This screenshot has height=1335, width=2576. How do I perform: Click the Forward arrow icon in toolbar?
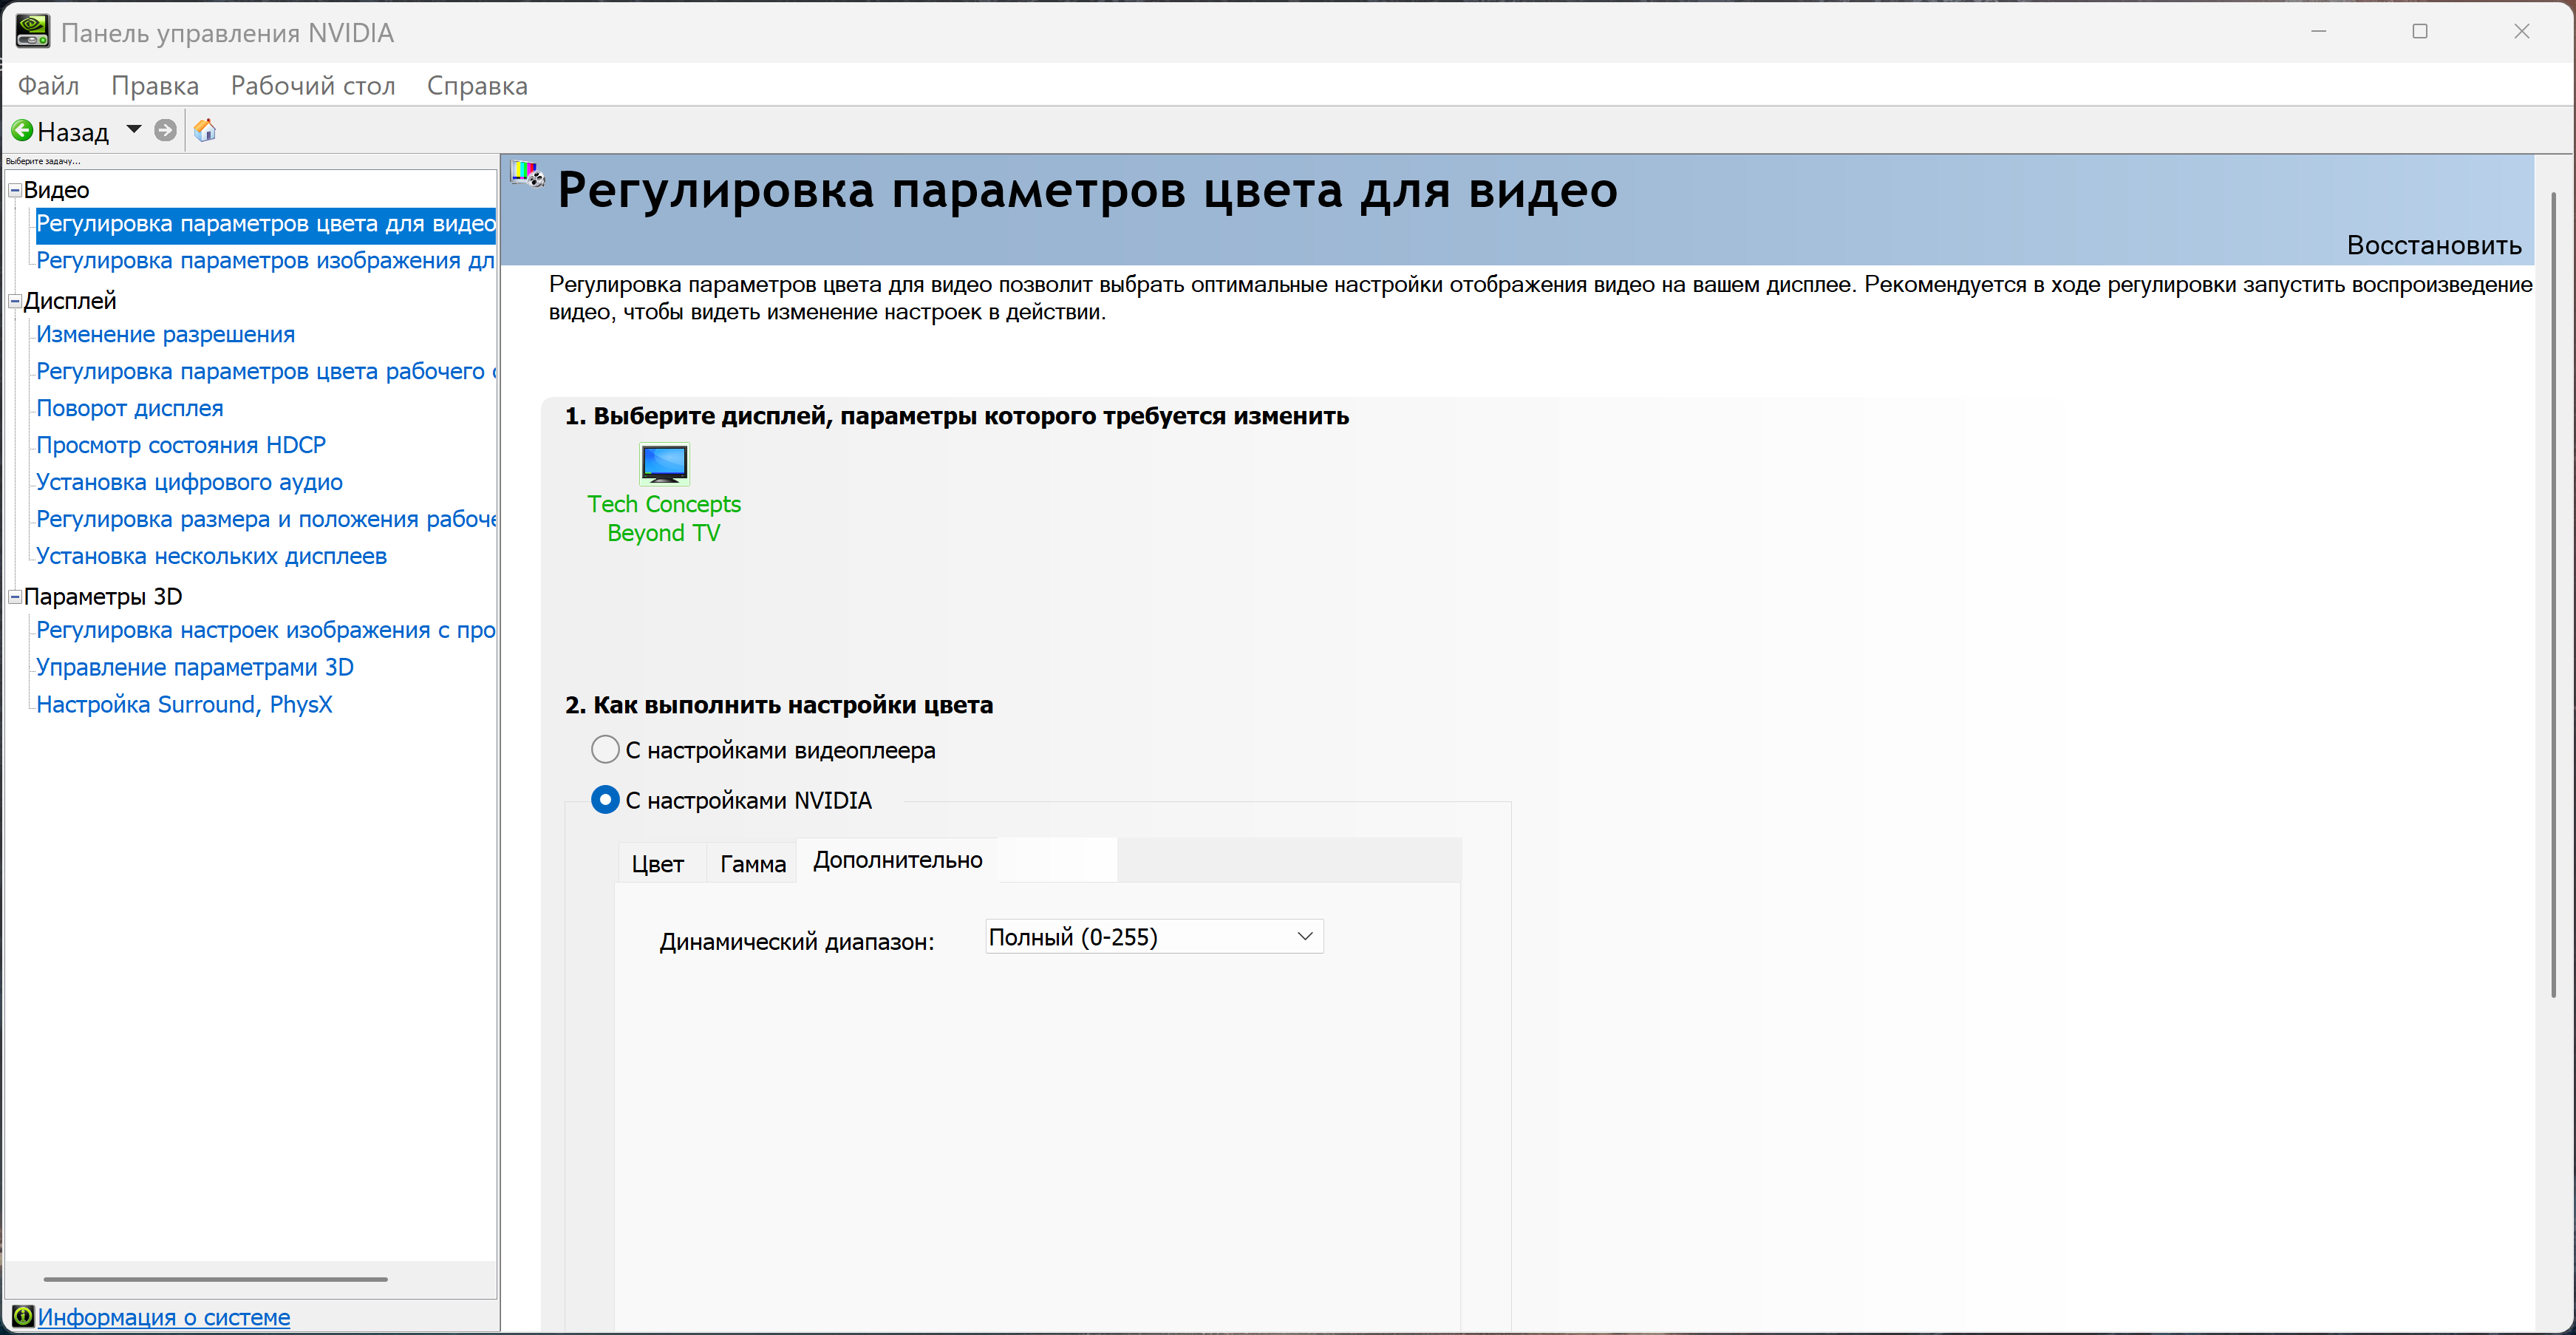pos(166,131)
